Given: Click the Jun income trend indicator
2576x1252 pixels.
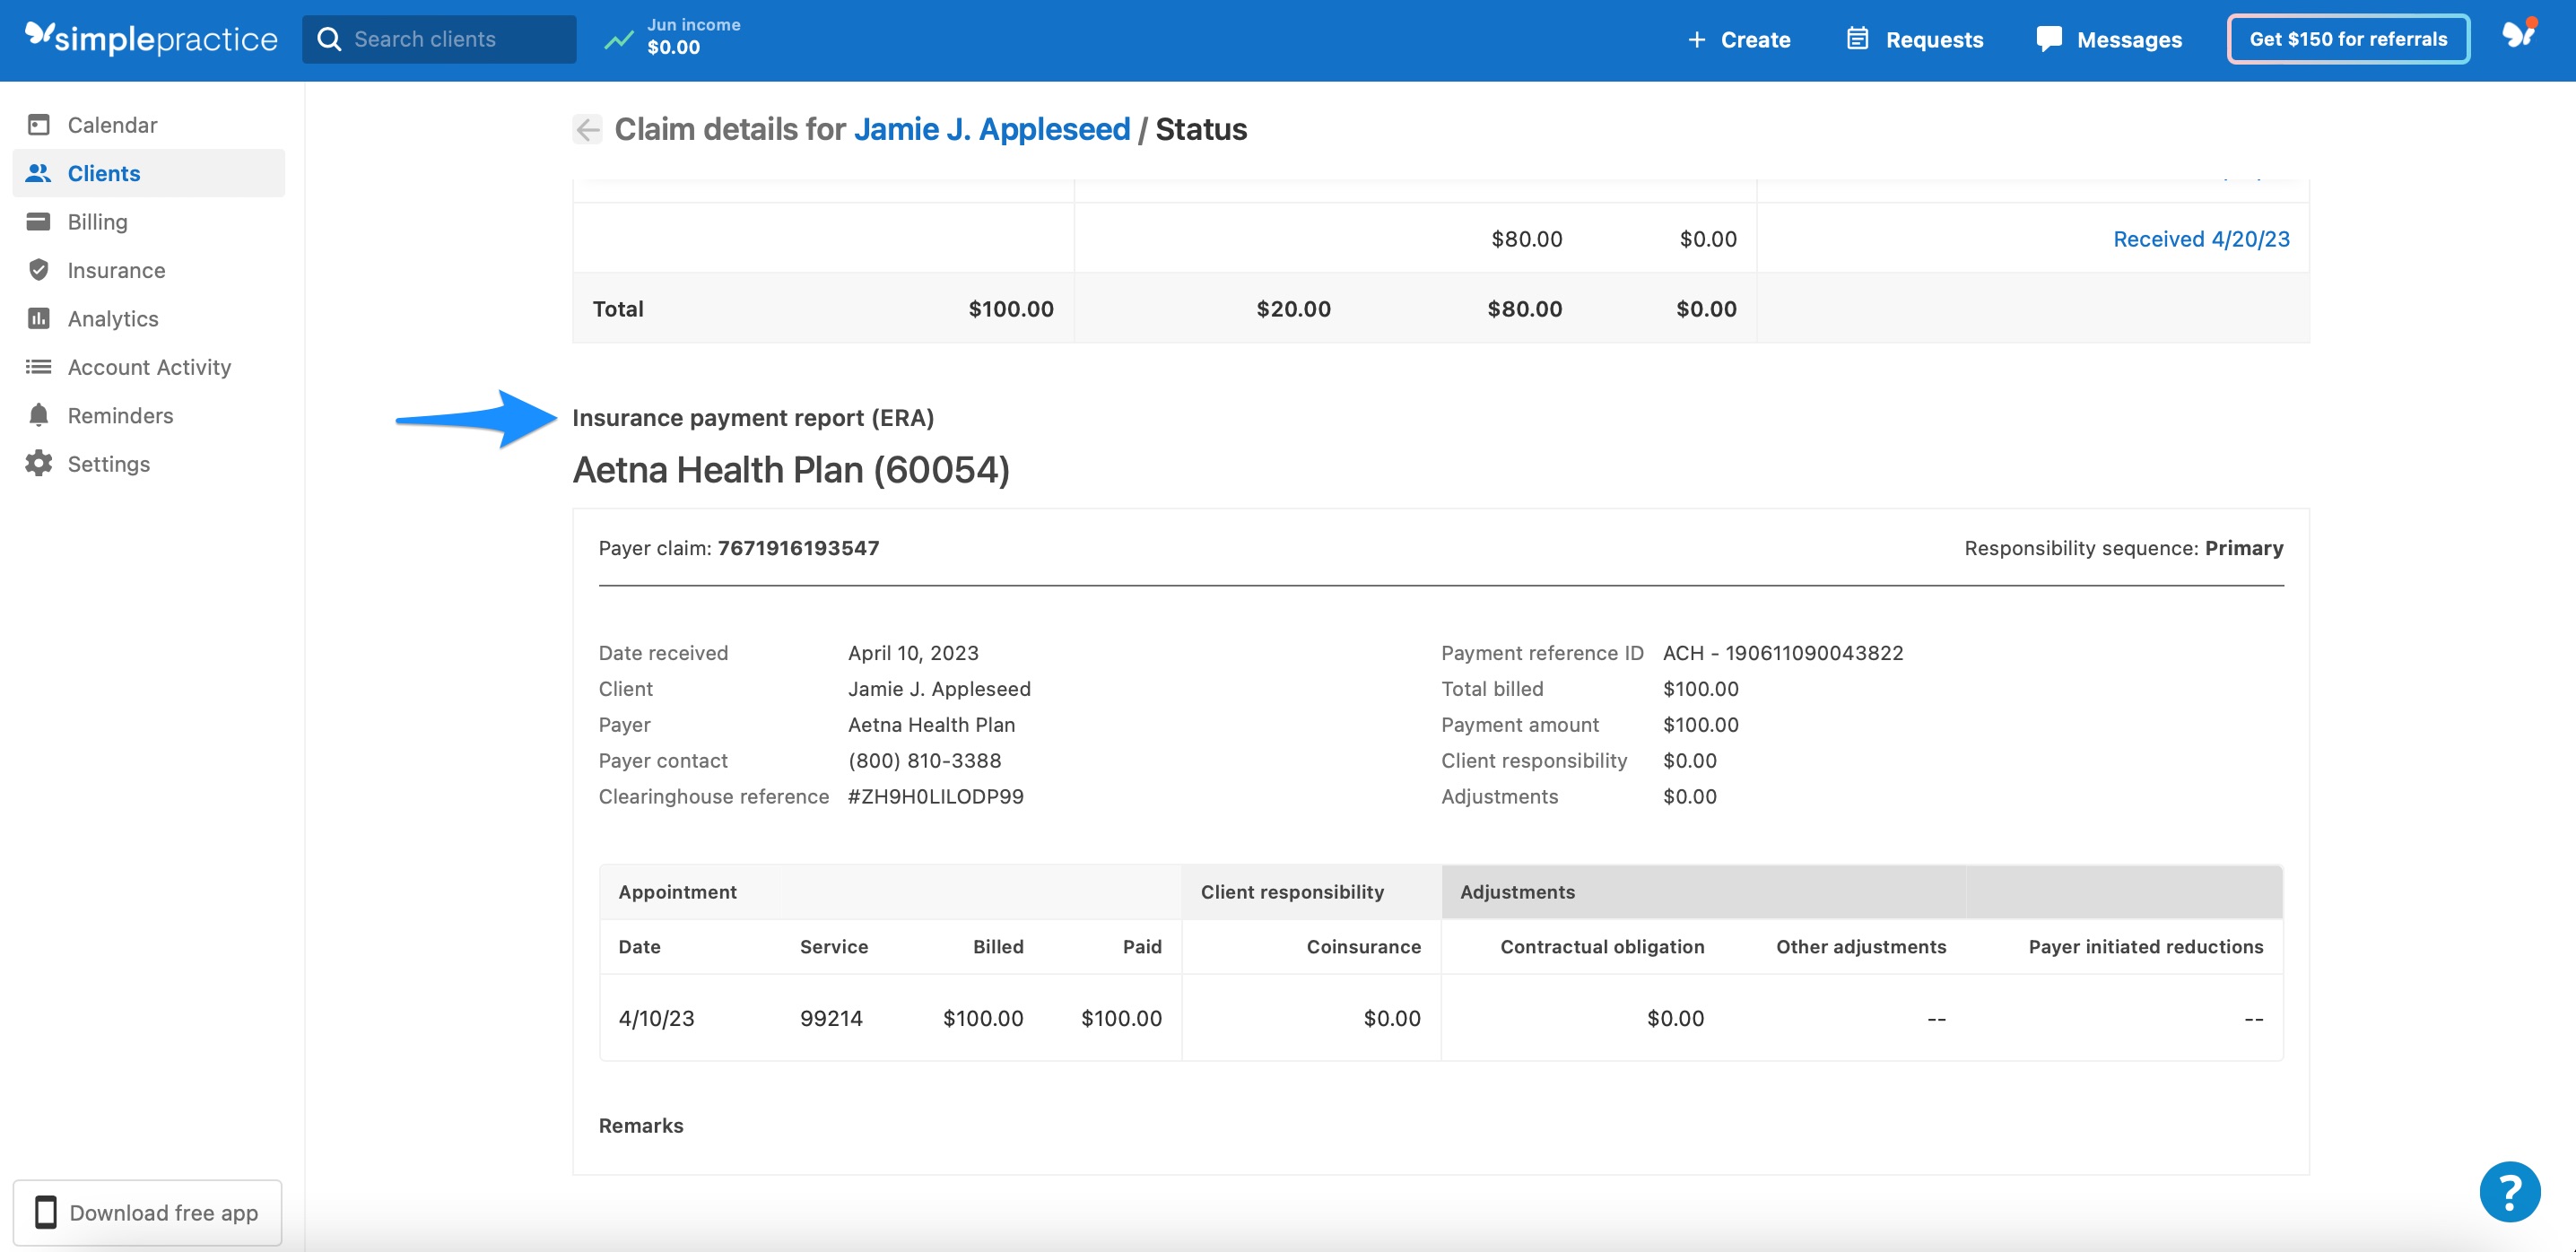Looking at the screenshot, I should tap(619, 39).
